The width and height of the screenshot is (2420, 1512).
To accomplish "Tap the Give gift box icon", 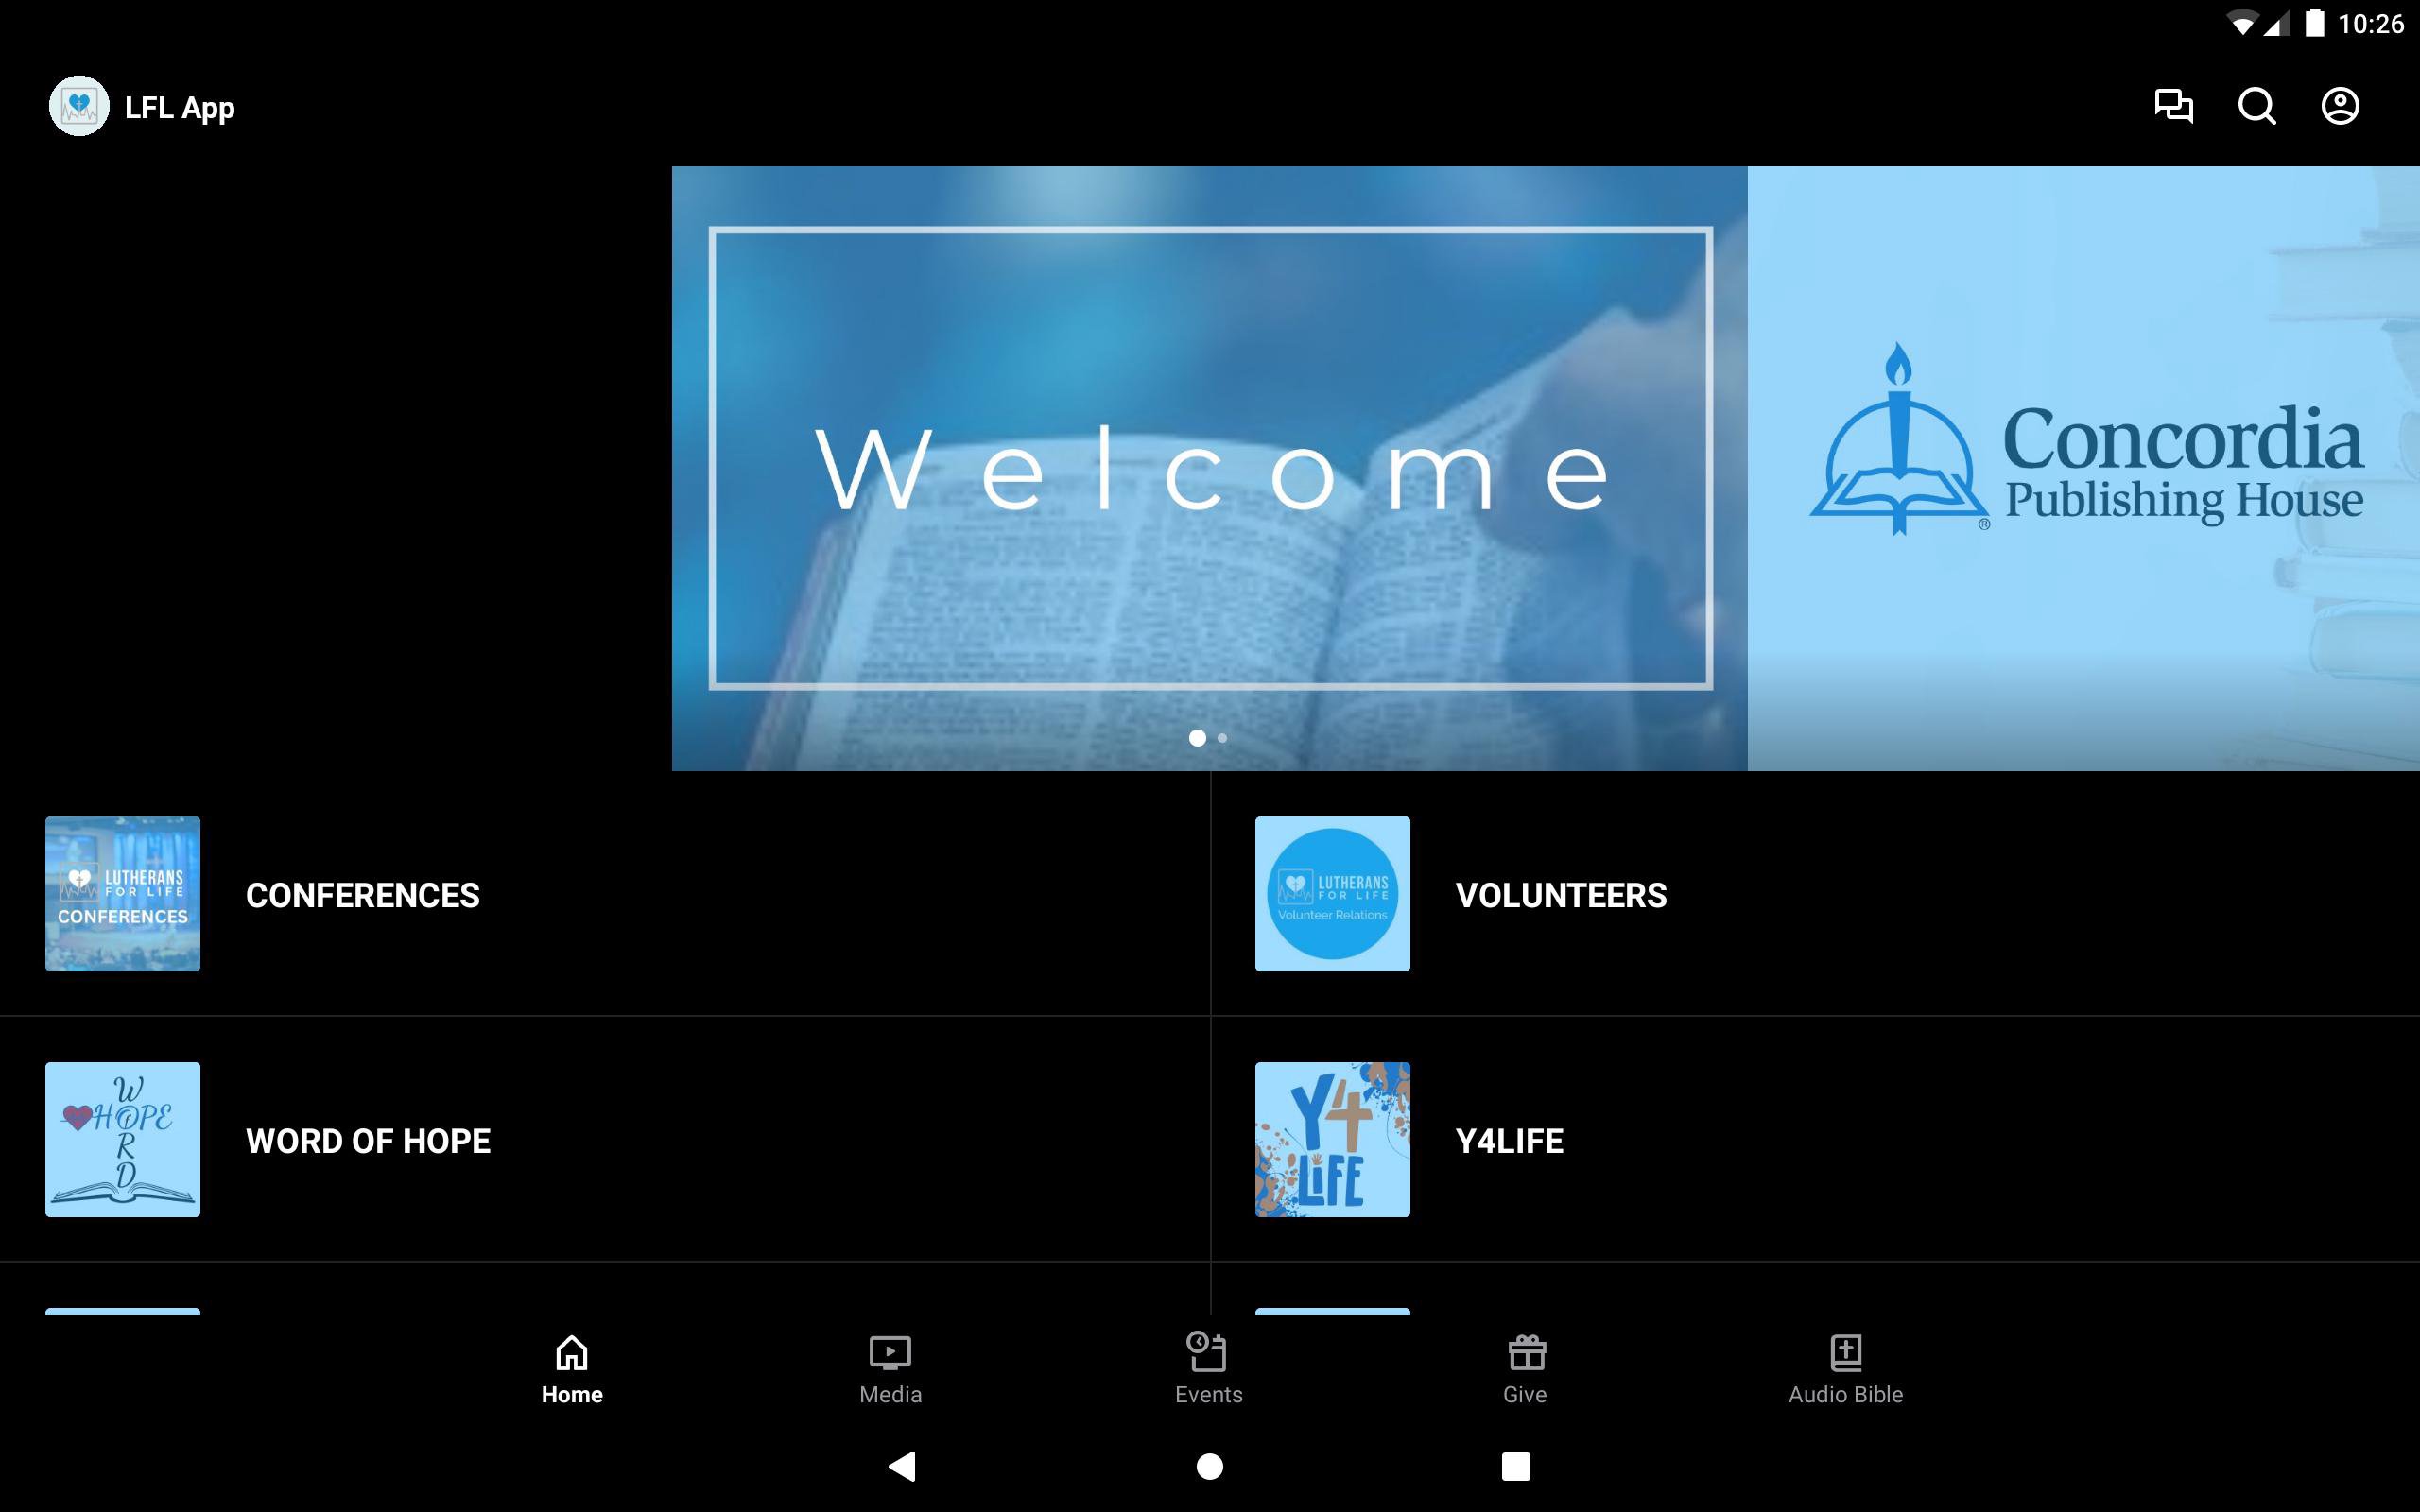I will pyautogui.click(x=1526, y=1352).
